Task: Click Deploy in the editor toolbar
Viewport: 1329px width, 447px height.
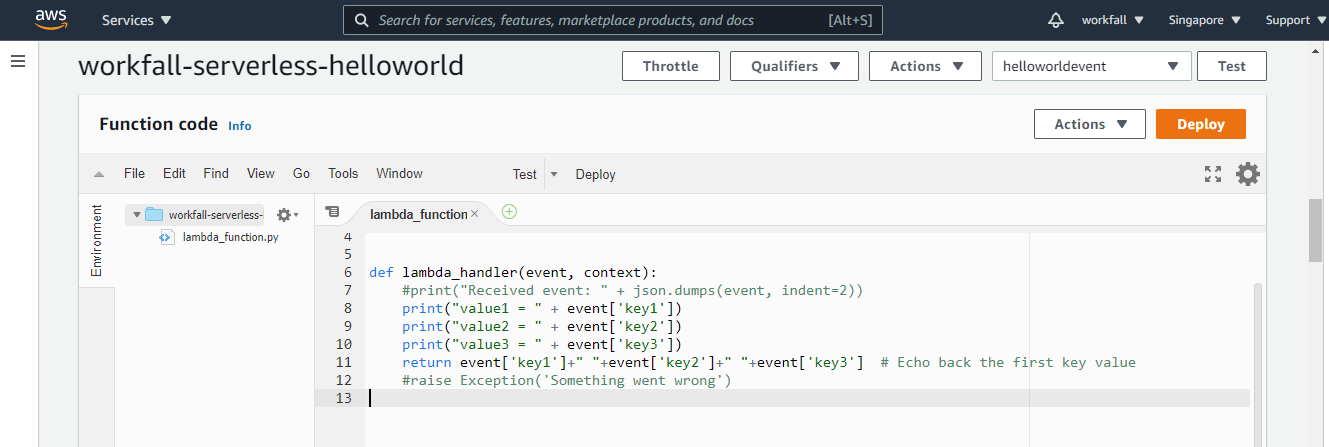Action: coord(595,174)
